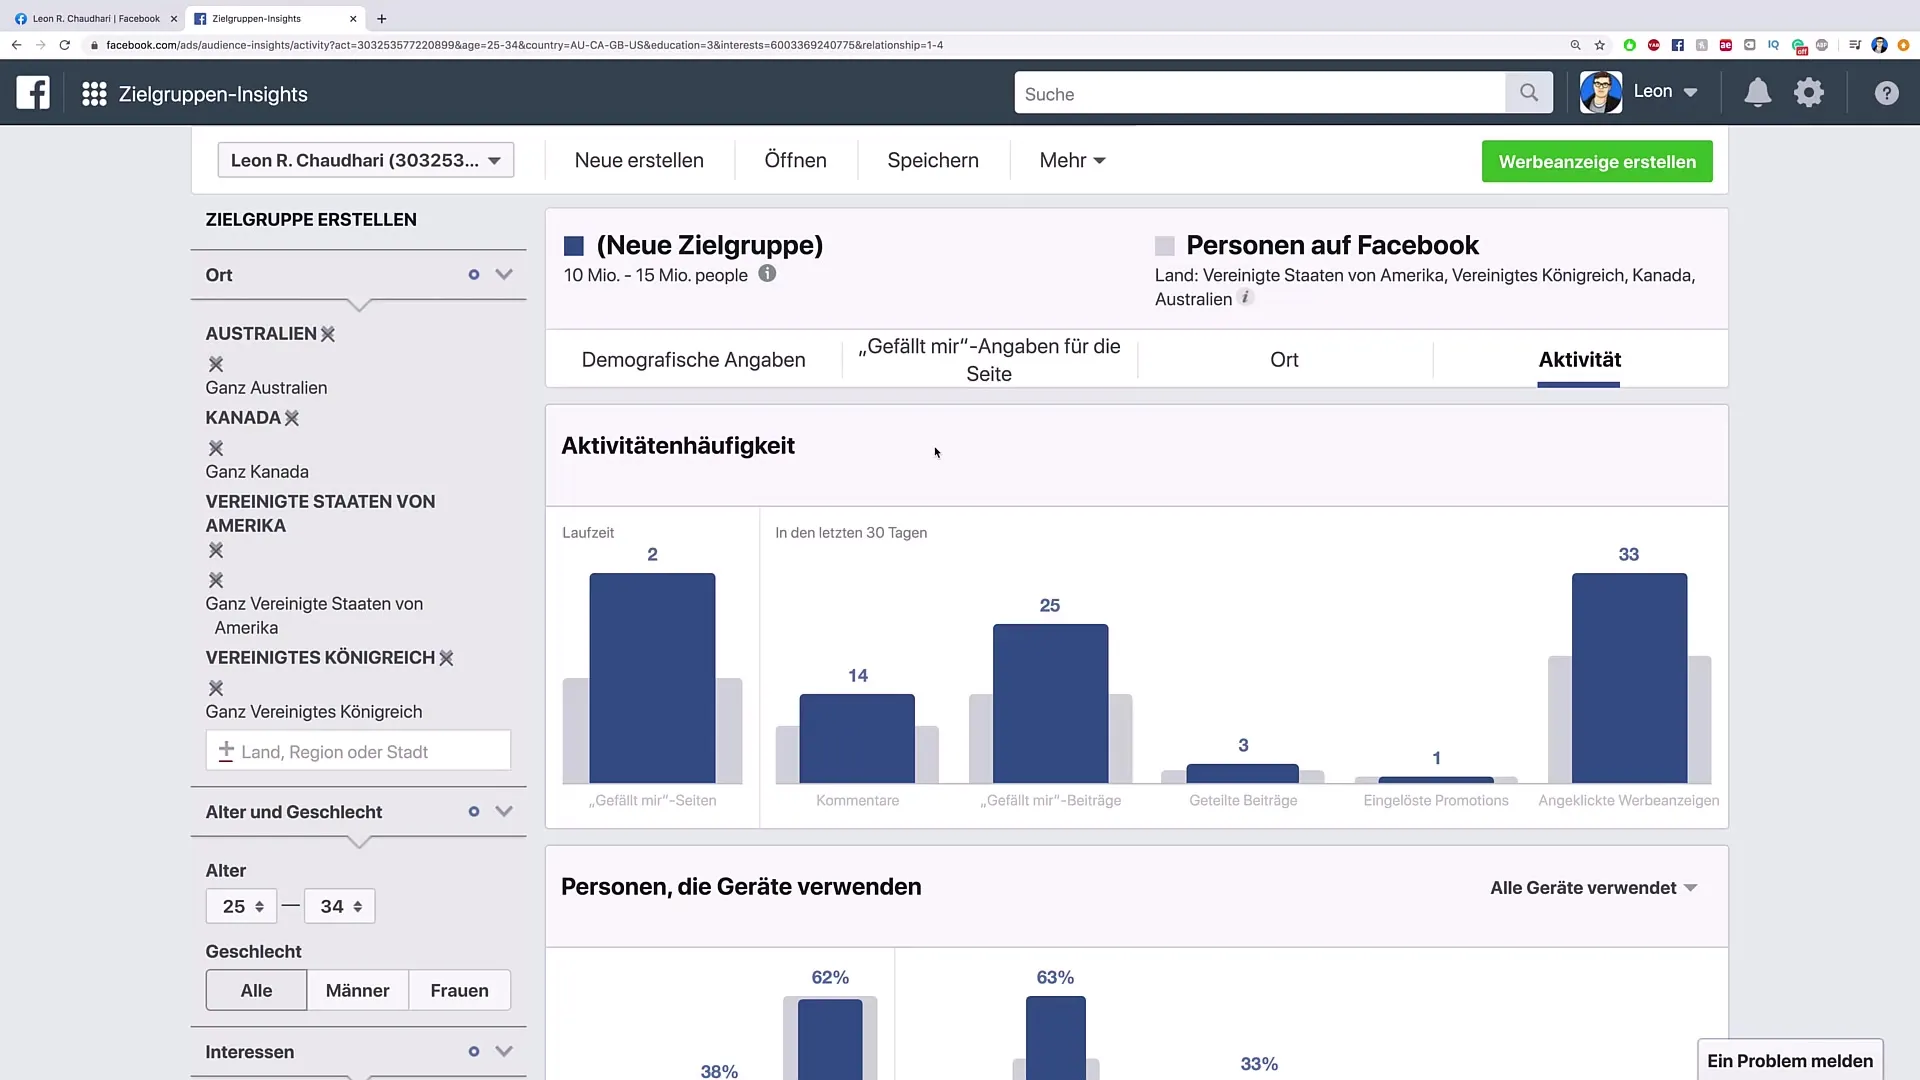Click Speichern menu item
This screenshot has height=1080, width=1920.
933,160
